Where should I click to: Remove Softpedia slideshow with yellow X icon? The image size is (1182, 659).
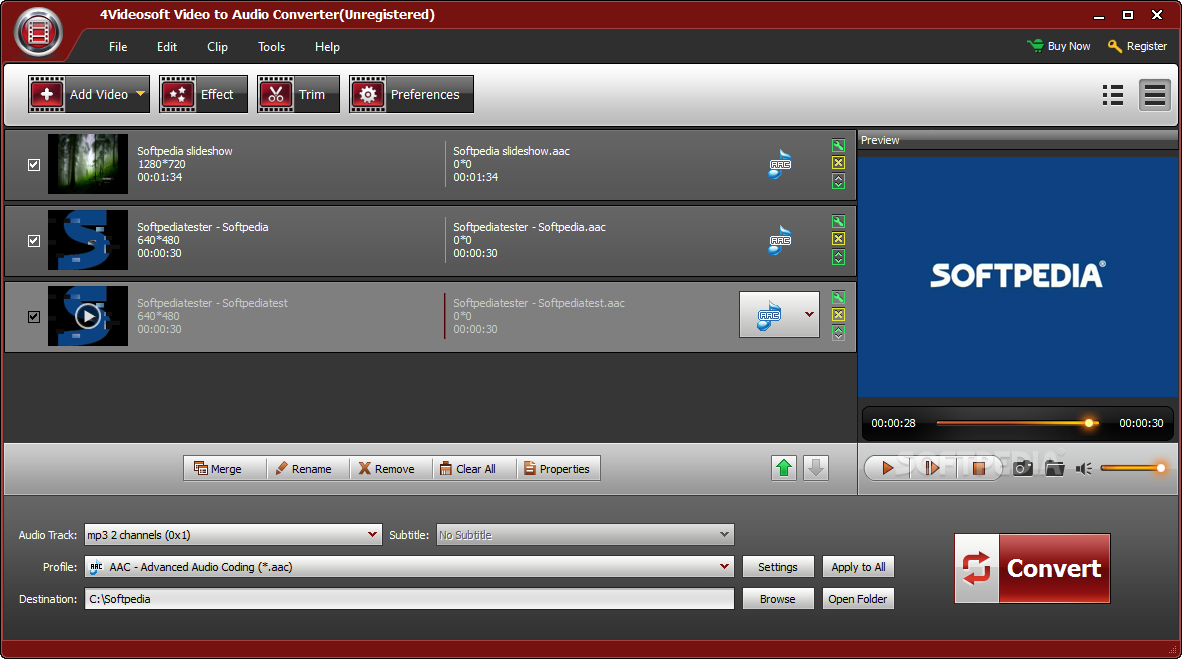[x=838, y=163]
